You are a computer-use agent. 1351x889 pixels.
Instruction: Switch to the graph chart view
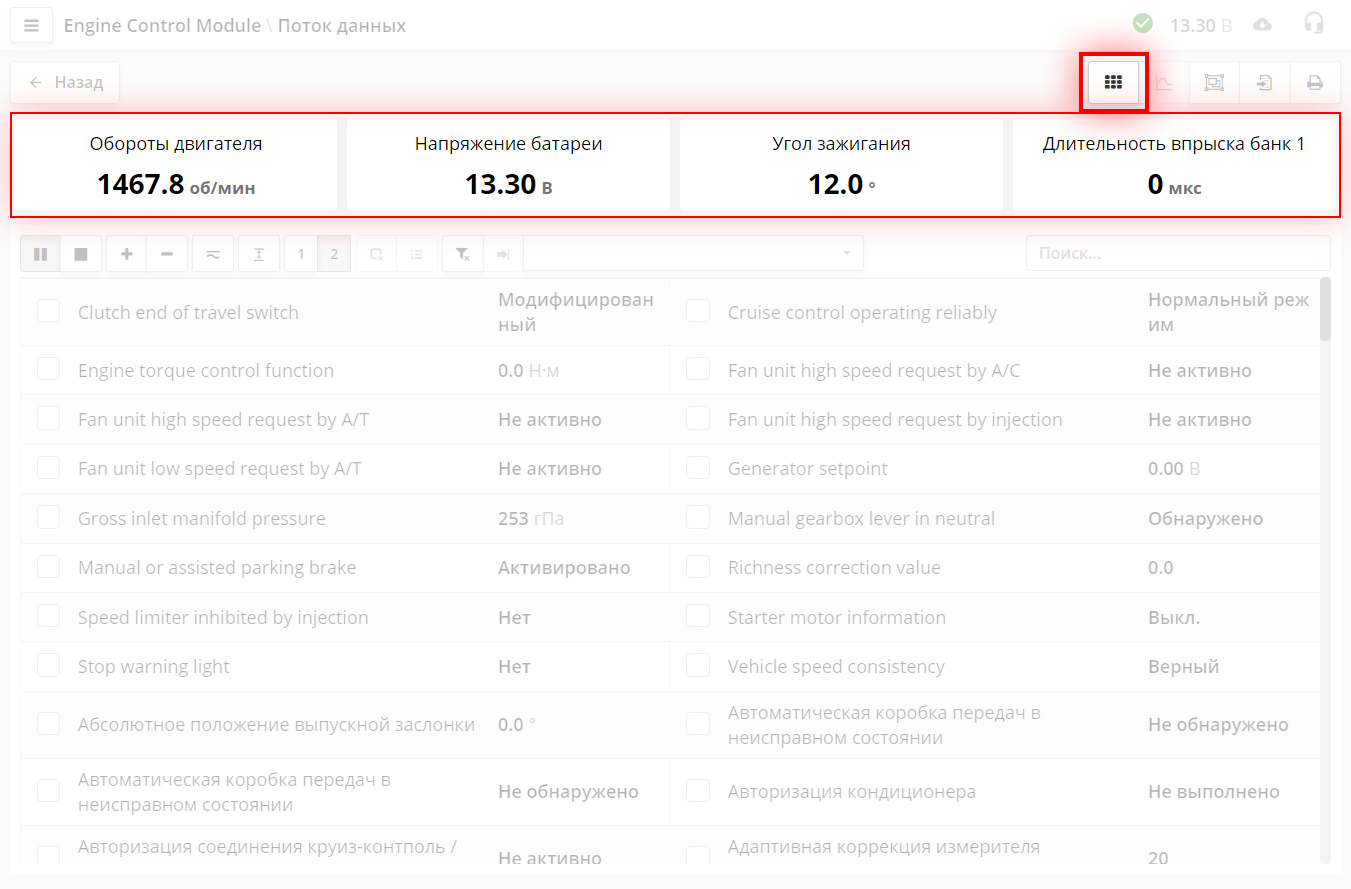point(1163,83)
